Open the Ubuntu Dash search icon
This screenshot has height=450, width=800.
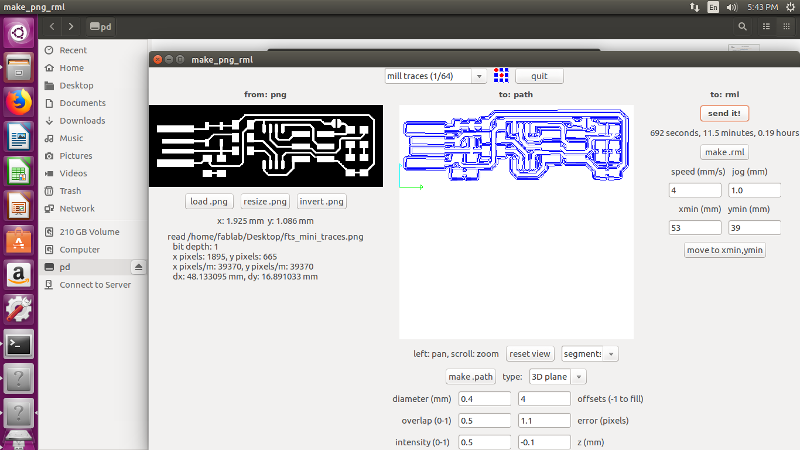tap(19, 33)
